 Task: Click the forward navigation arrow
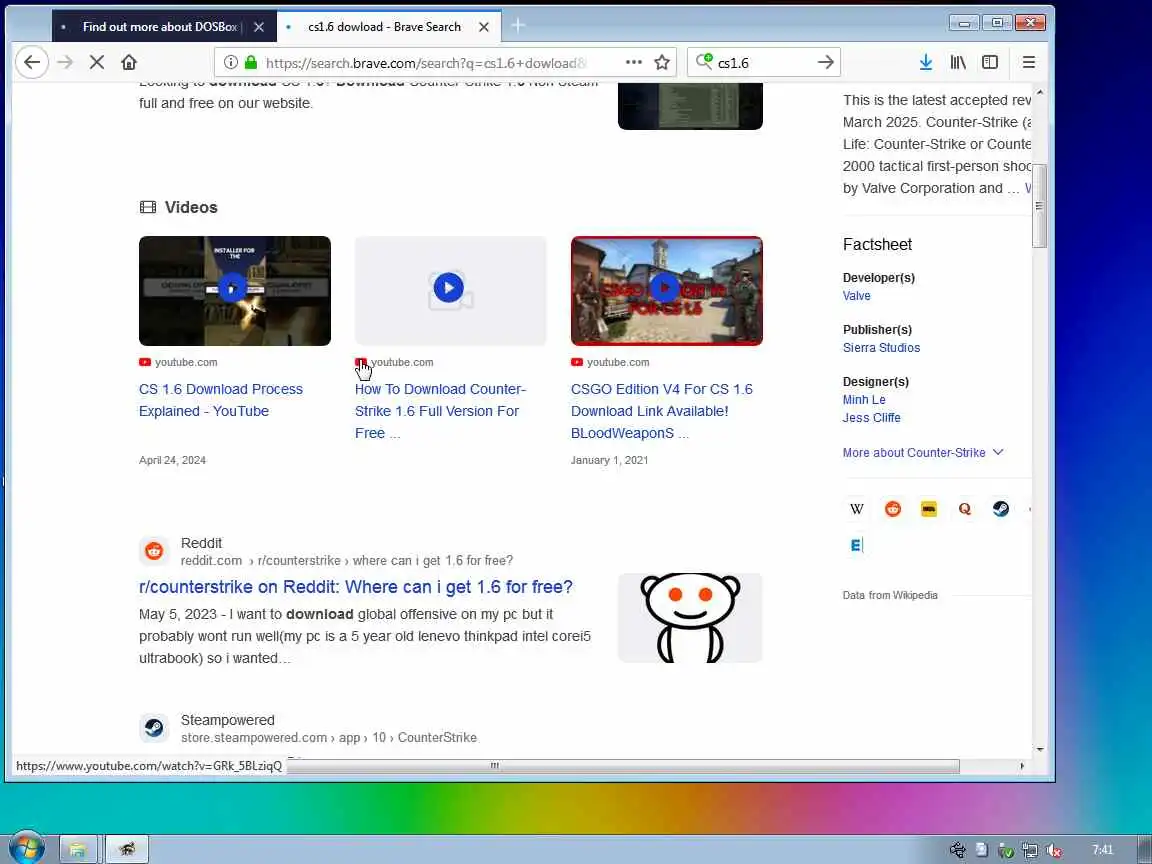tap(65, 62)
